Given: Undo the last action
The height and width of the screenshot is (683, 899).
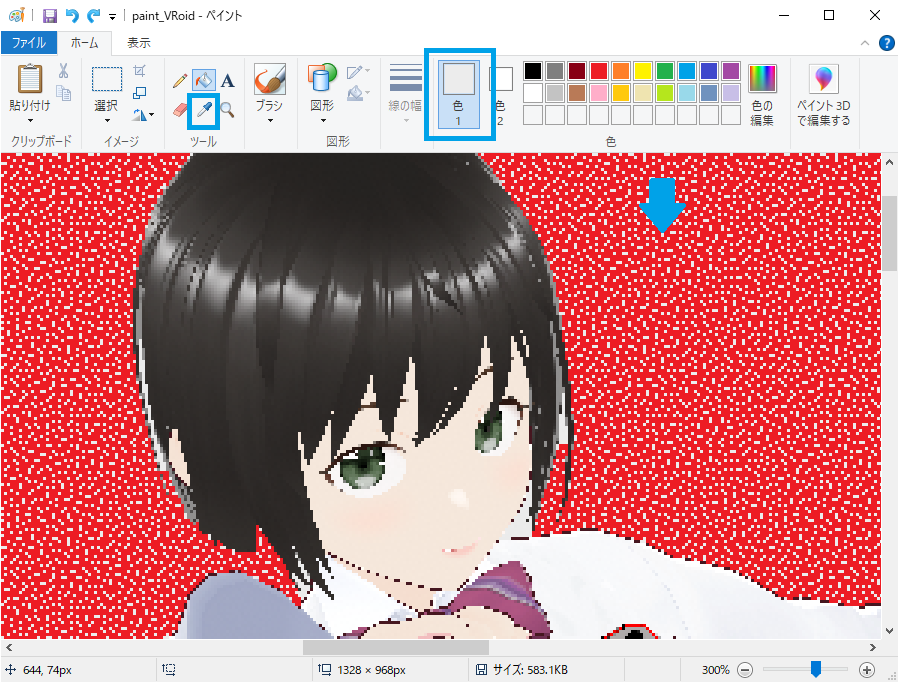Looking at the screenshot, I should coord(72,15).
